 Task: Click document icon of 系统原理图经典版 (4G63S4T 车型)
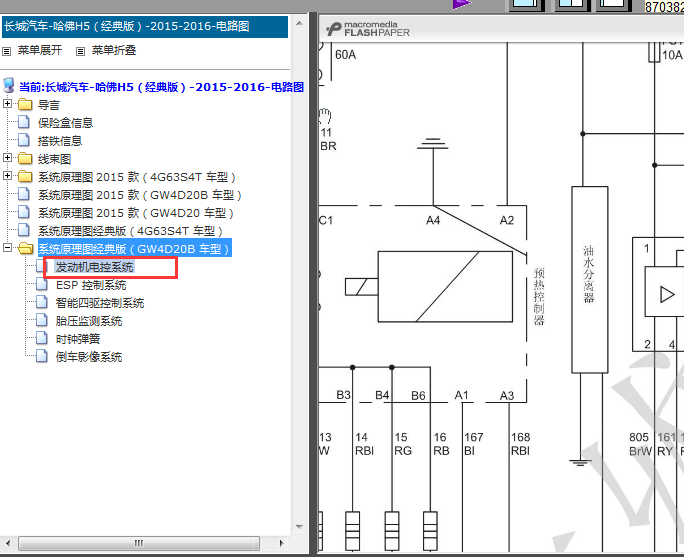point(24,230)
